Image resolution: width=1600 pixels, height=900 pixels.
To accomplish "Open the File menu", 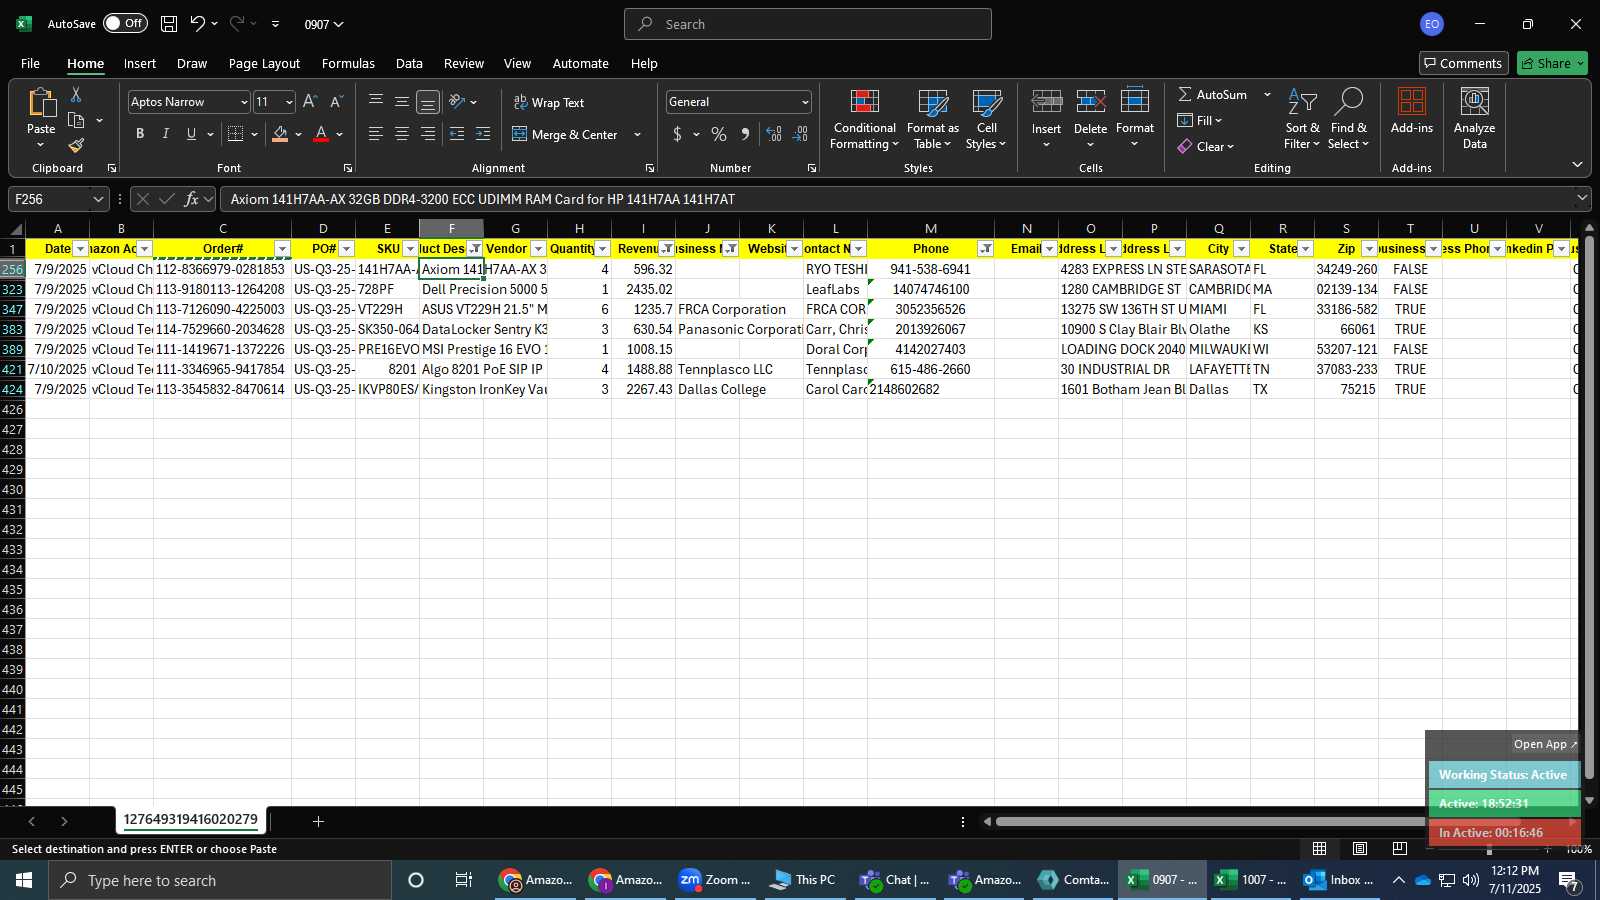I will (x=30, y=63).
